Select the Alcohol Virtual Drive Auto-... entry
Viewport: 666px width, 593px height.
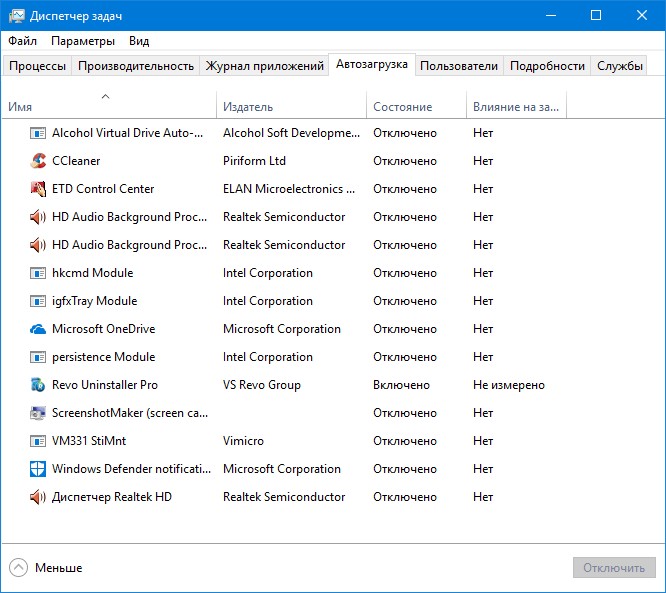(x=127, y=133)
